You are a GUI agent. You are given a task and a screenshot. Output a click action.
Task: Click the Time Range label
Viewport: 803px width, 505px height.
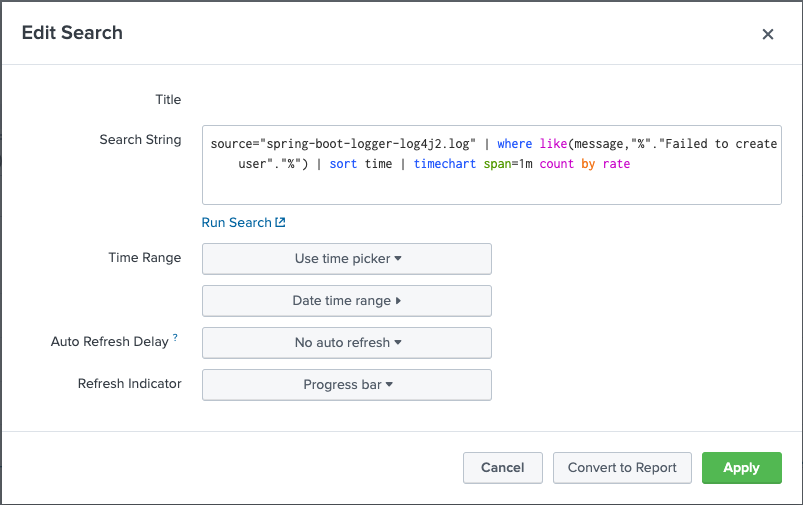point(145,258)
